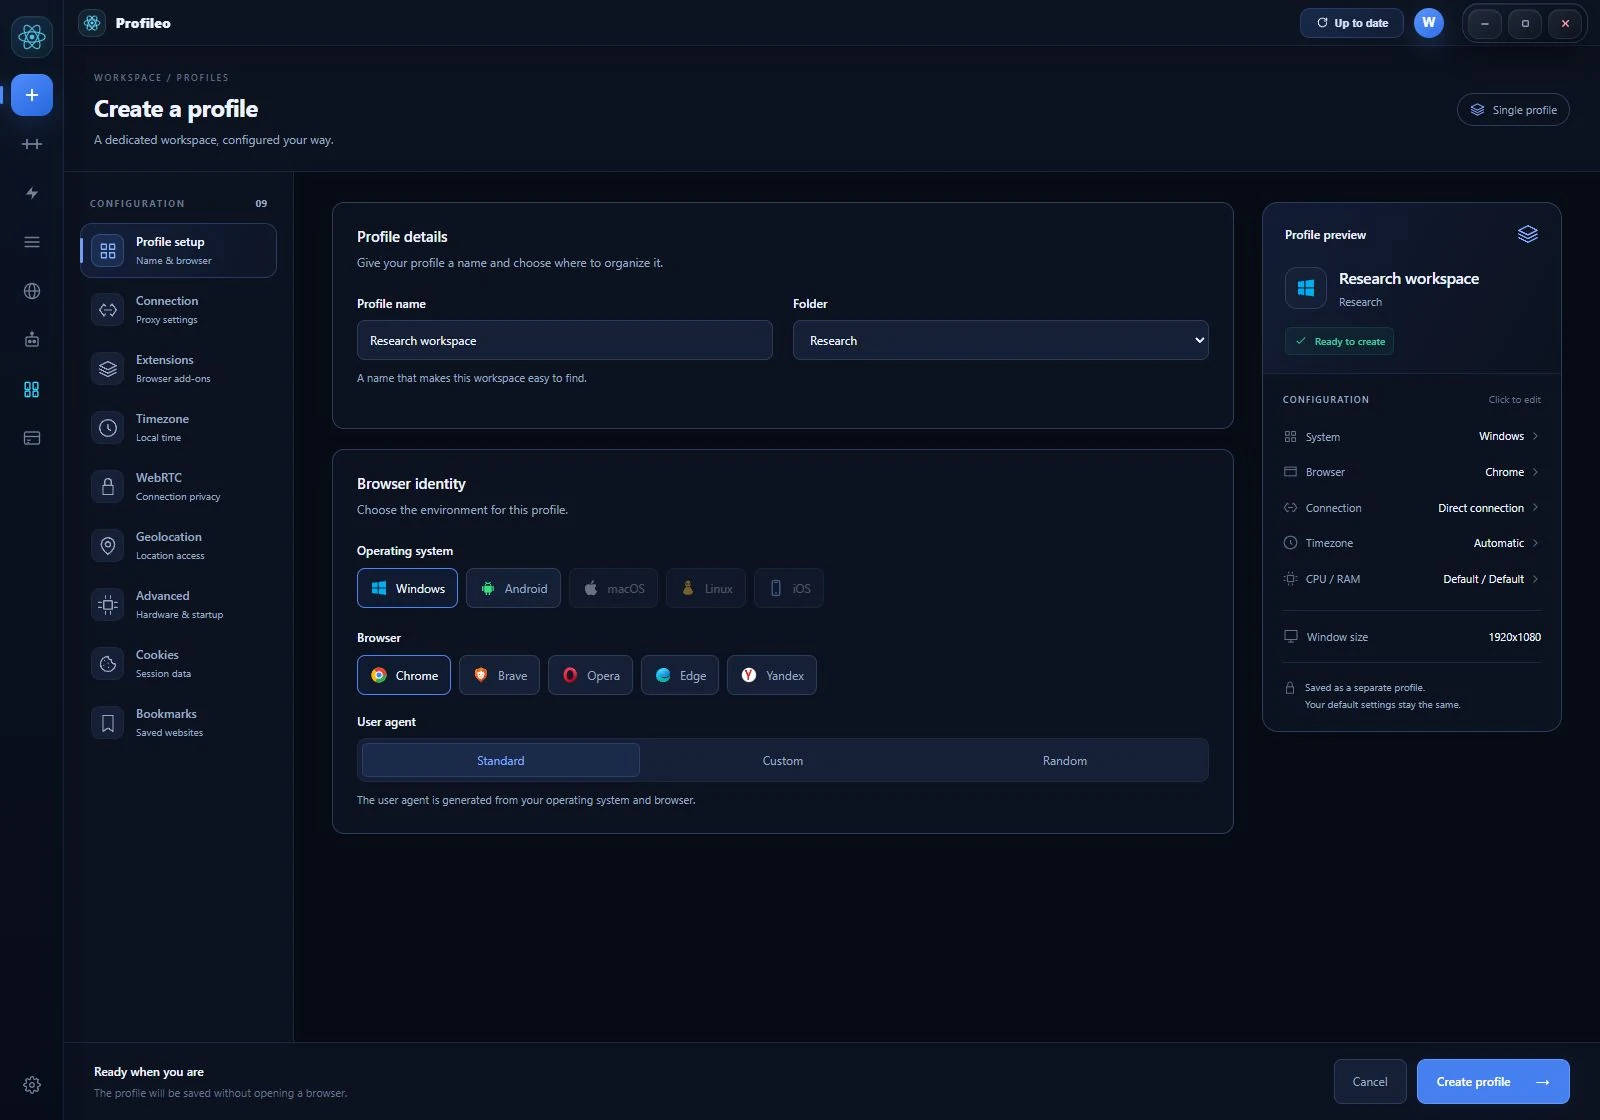
Task: Click the Single profile button
Action: (x=1513, y=110)
